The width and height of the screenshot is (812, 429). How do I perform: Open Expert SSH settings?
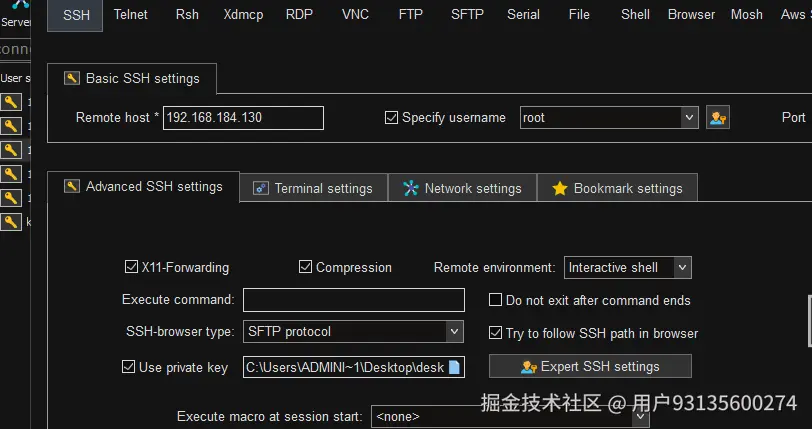[590, 366]
